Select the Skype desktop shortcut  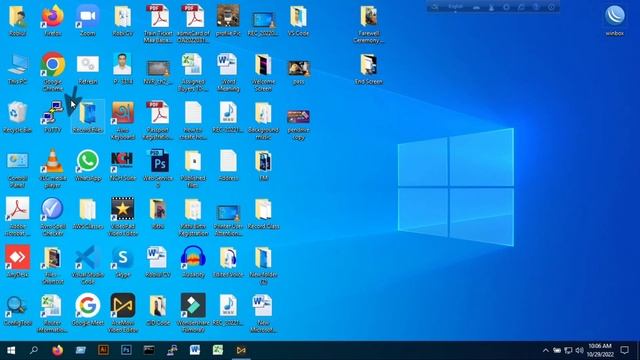click(x=123, y=261)
